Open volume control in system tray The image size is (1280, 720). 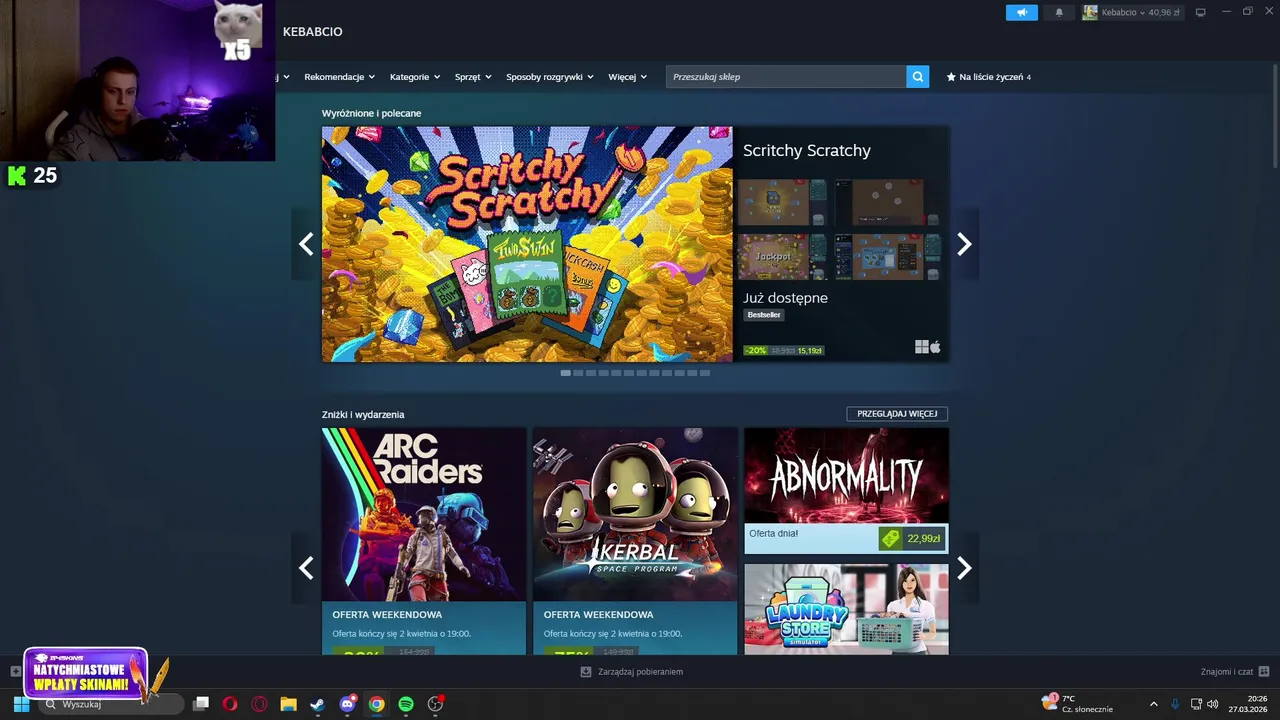tap(1213, 704)
